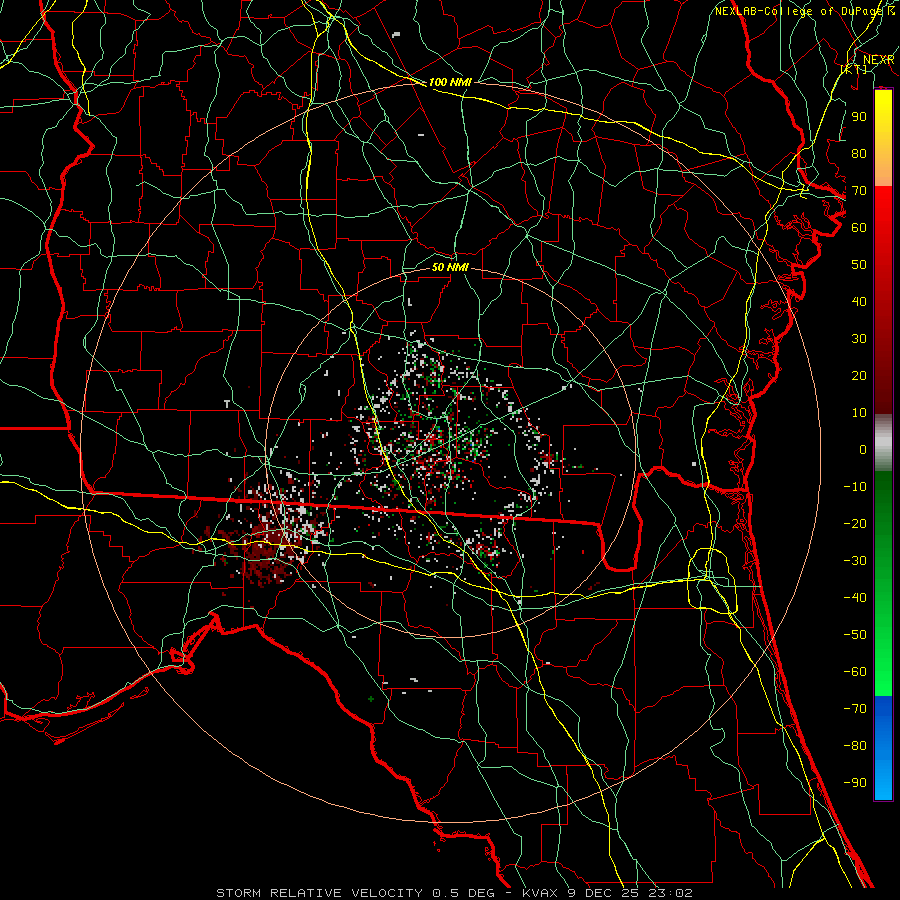Image resolution: width=900 pixels, height=900 pixels.
Task: Click the positive 20 value on the velocity scale
Action: coord(859,376)
